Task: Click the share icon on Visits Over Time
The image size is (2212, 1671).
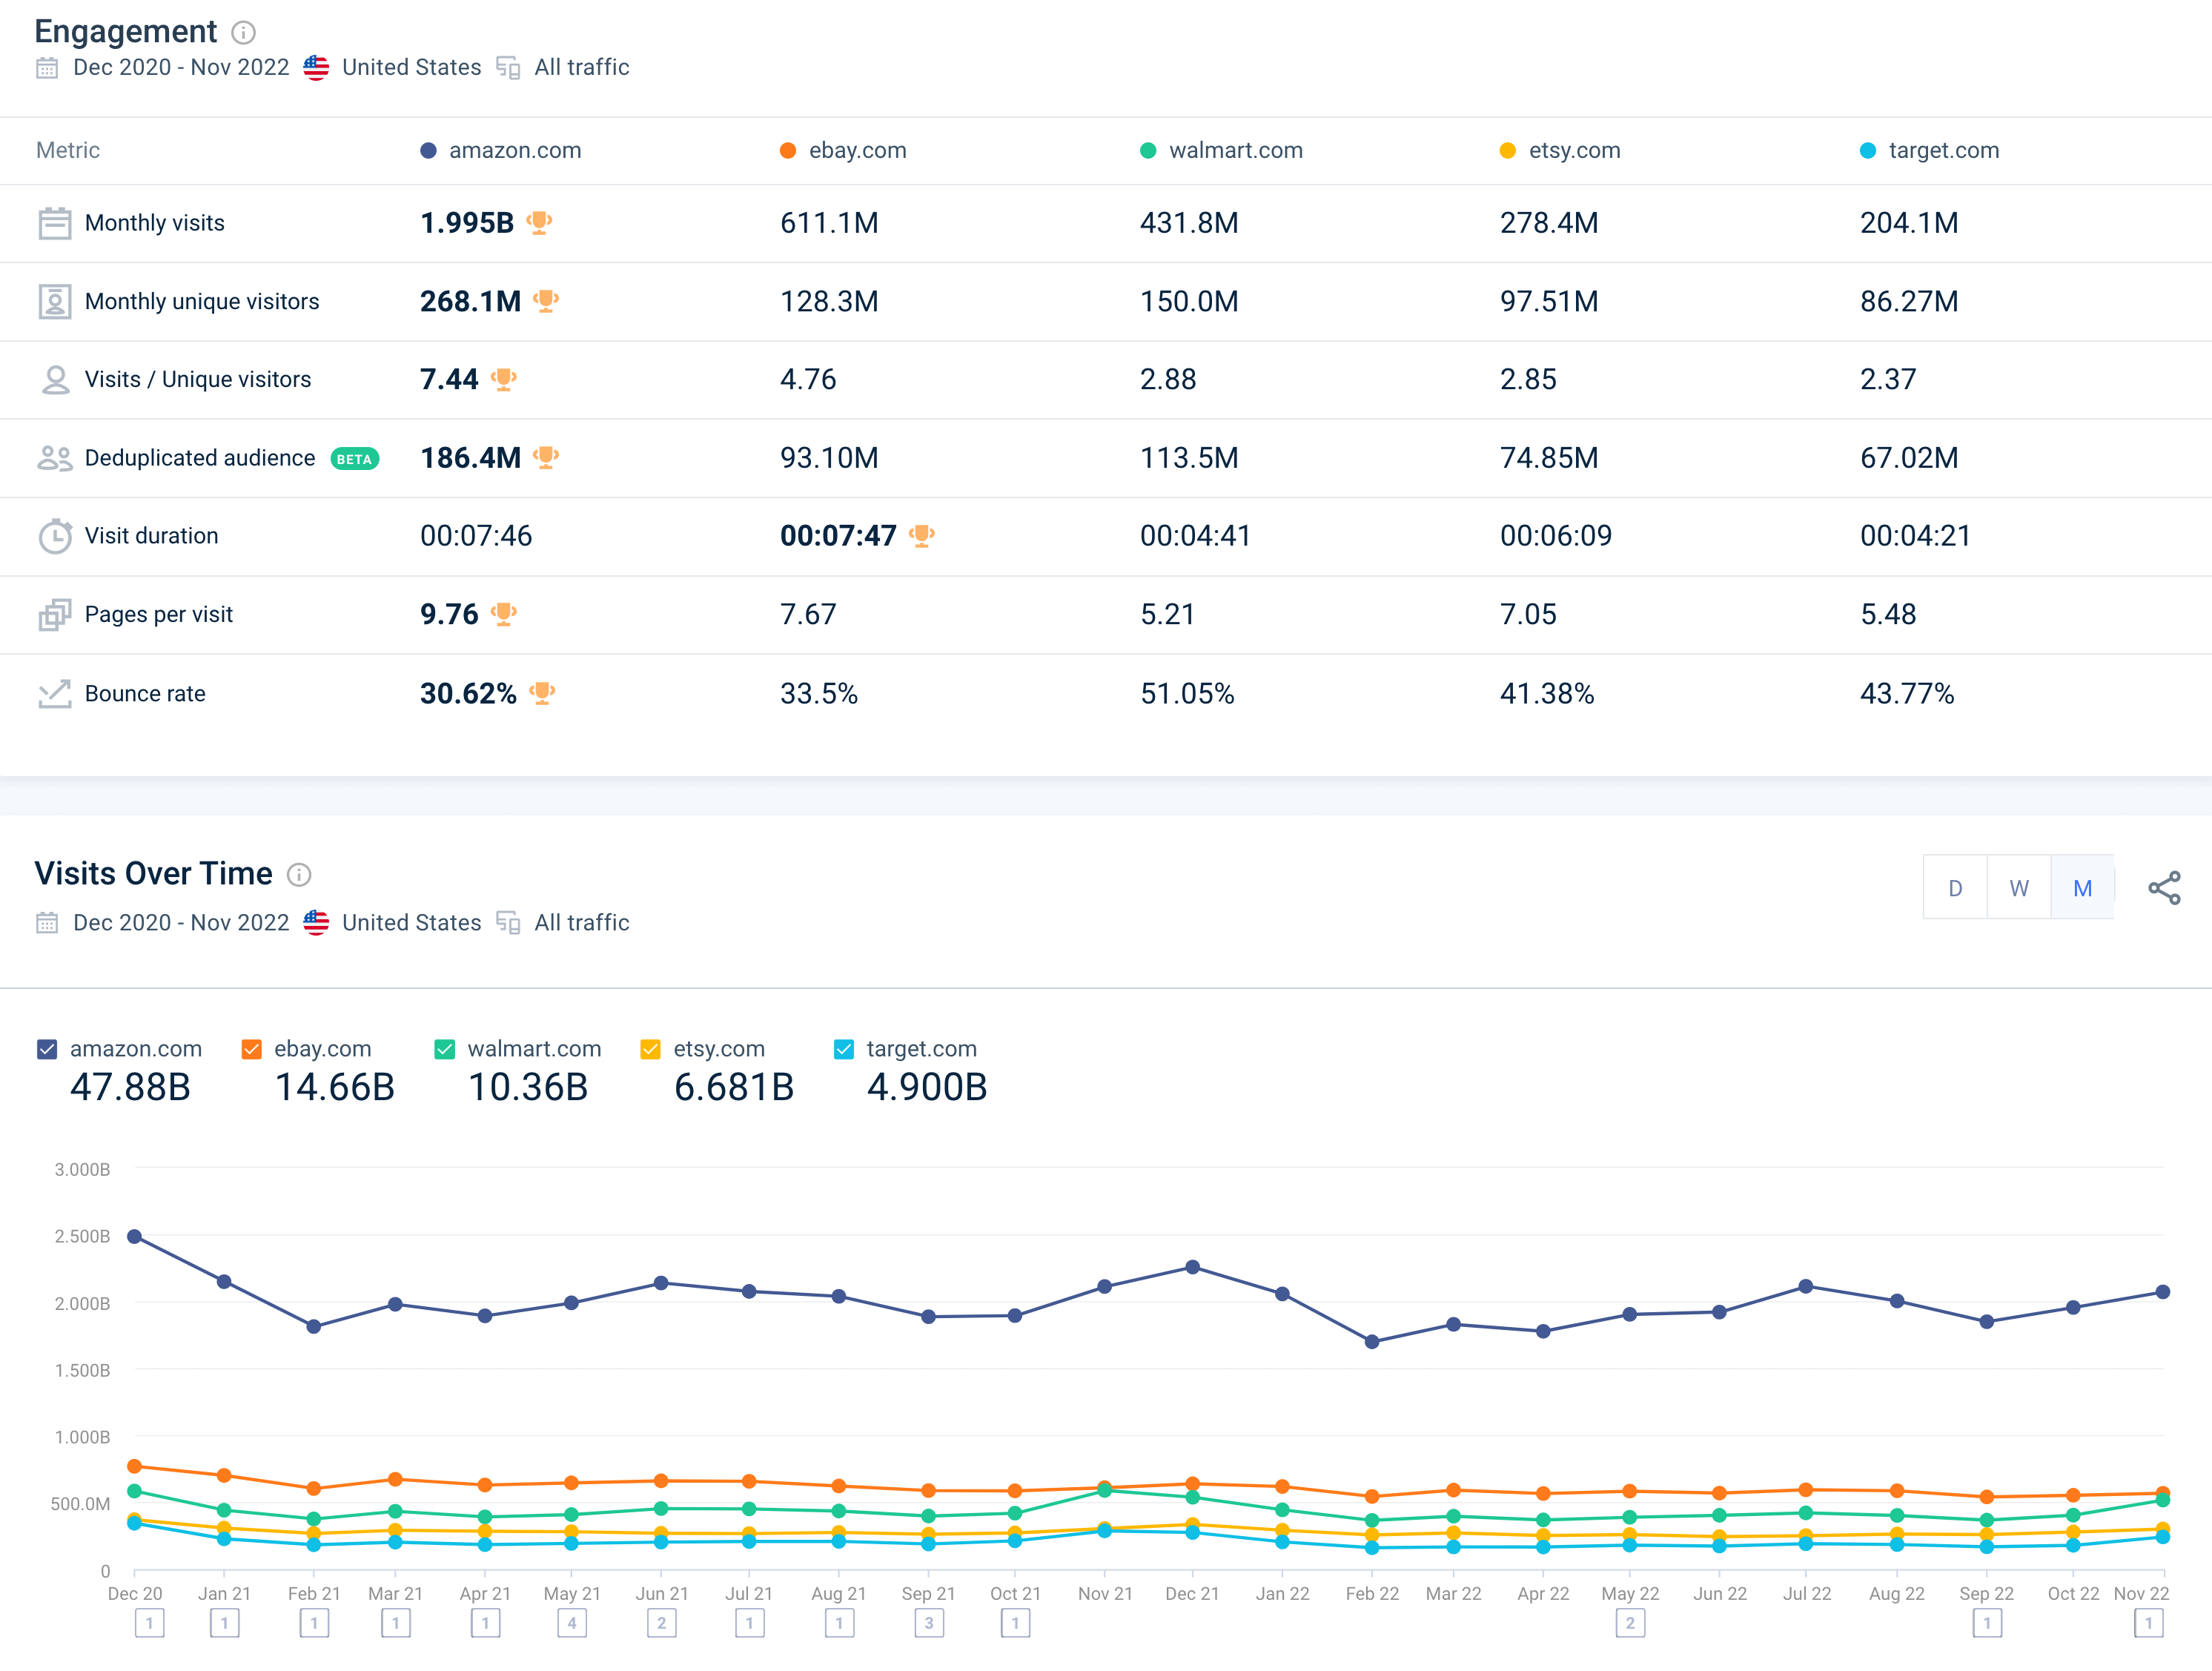Action: pos(2164,888)
